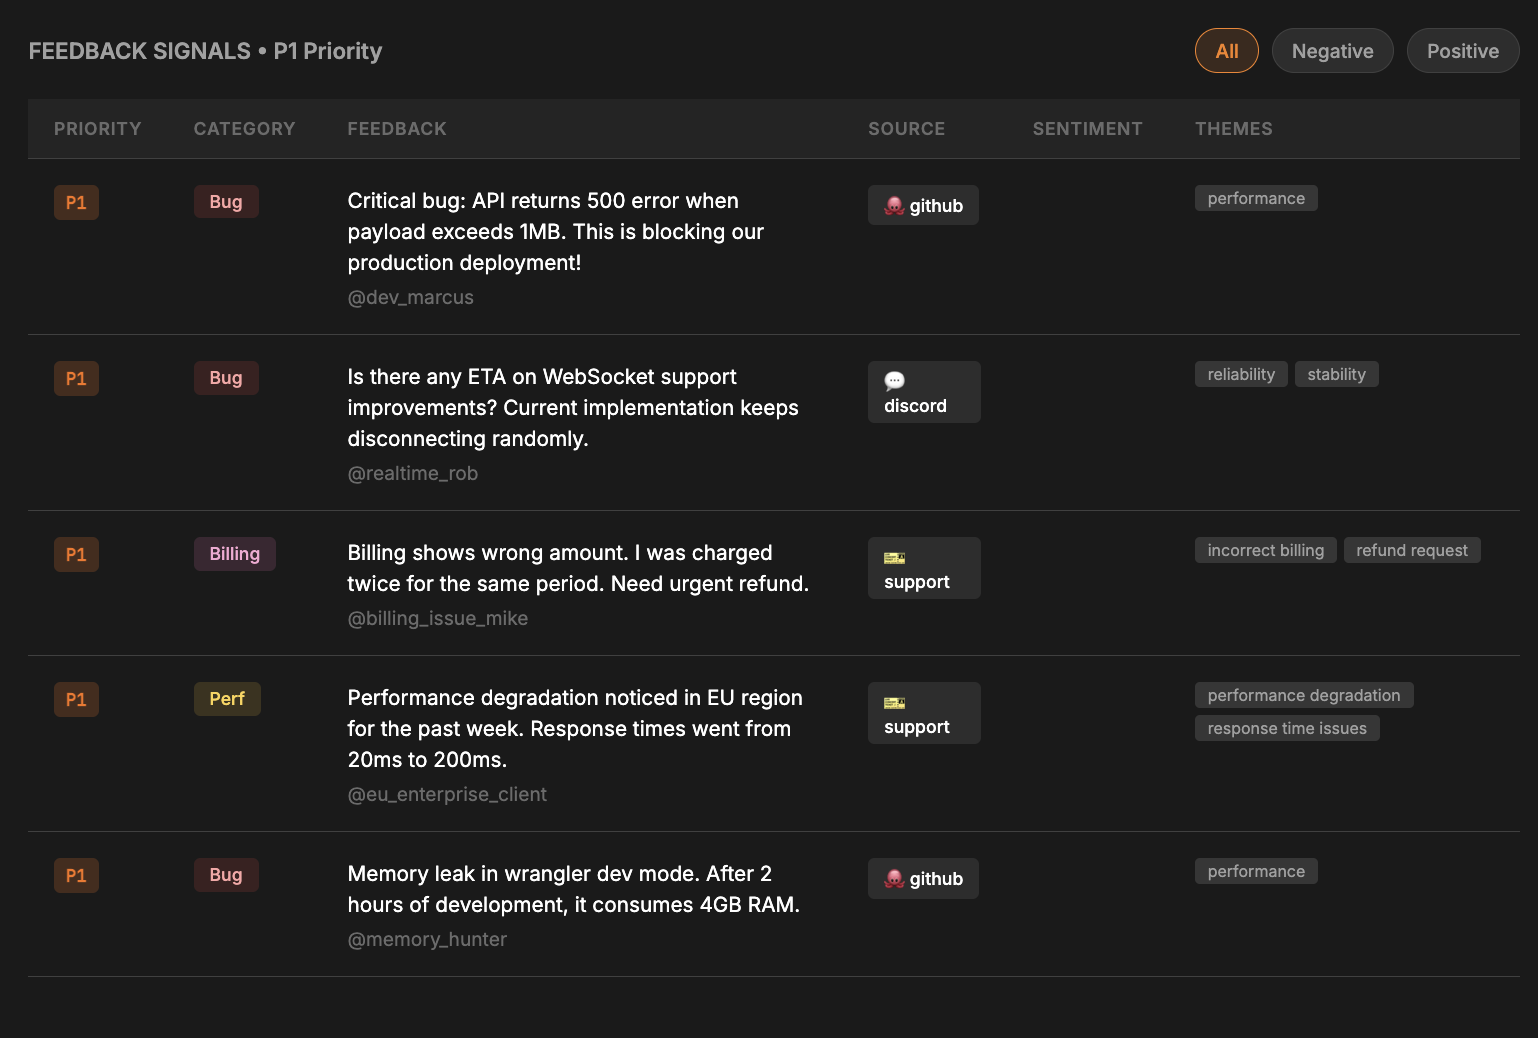Click the refund request theme tag
The image size is (1538, 1038).
[1411, 550]
